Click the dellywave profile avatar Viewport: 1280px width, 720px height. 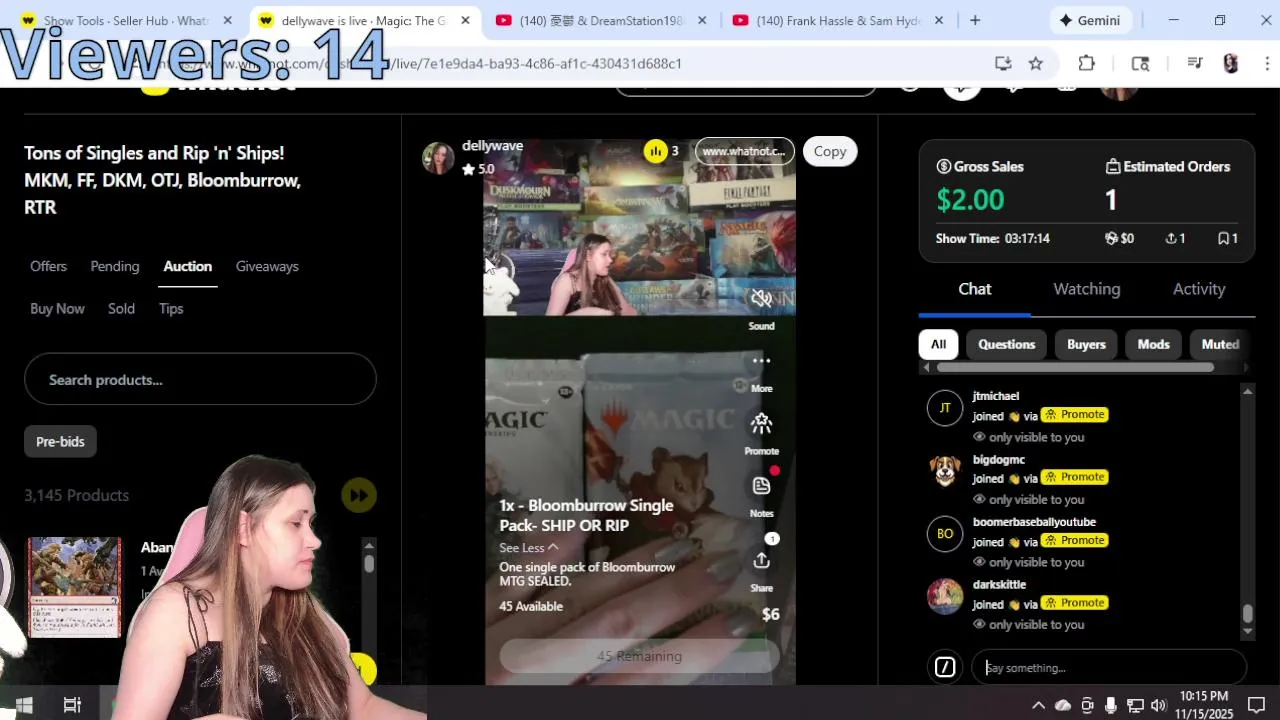pyautogui.click(x=438, y=158)
